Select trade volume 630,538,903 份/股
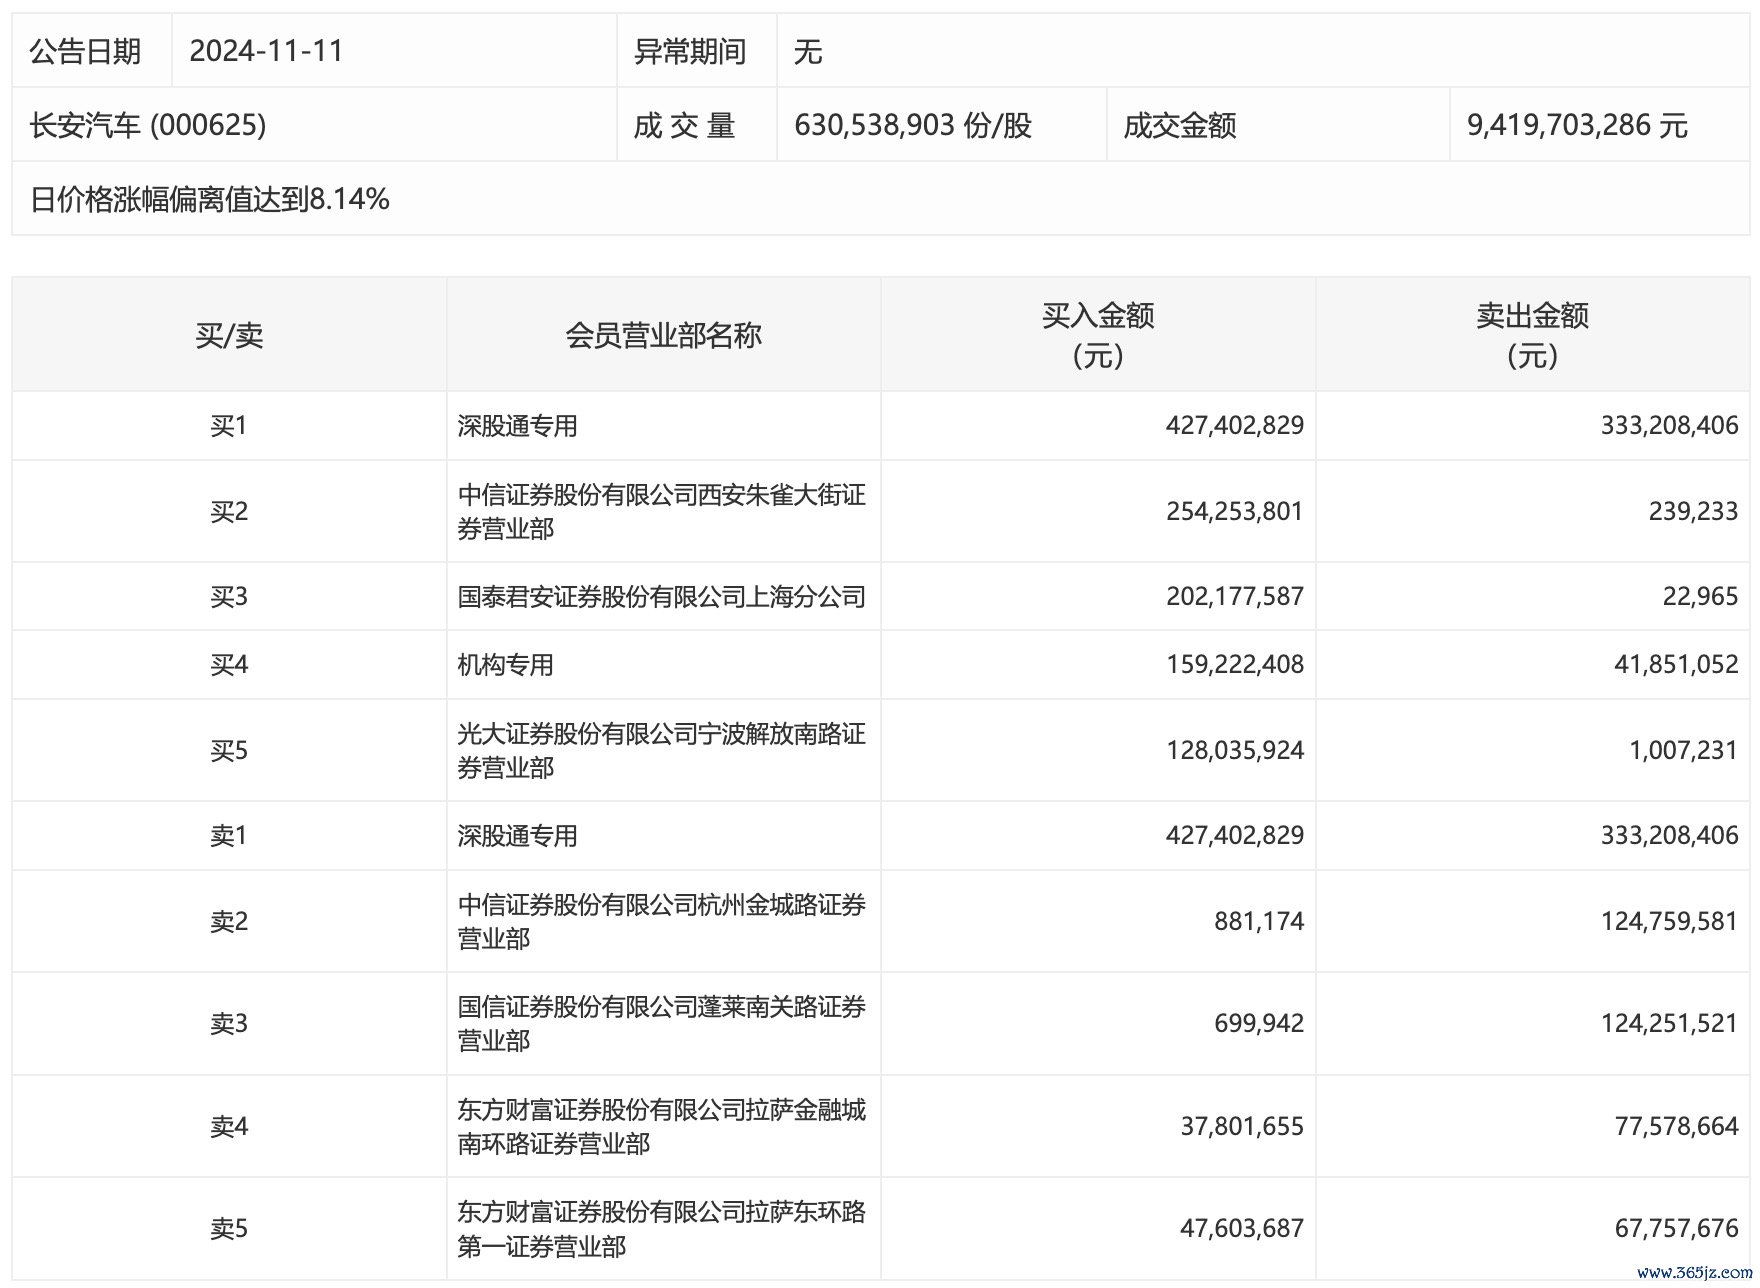 pyautogui.click(x=912, y=125)
